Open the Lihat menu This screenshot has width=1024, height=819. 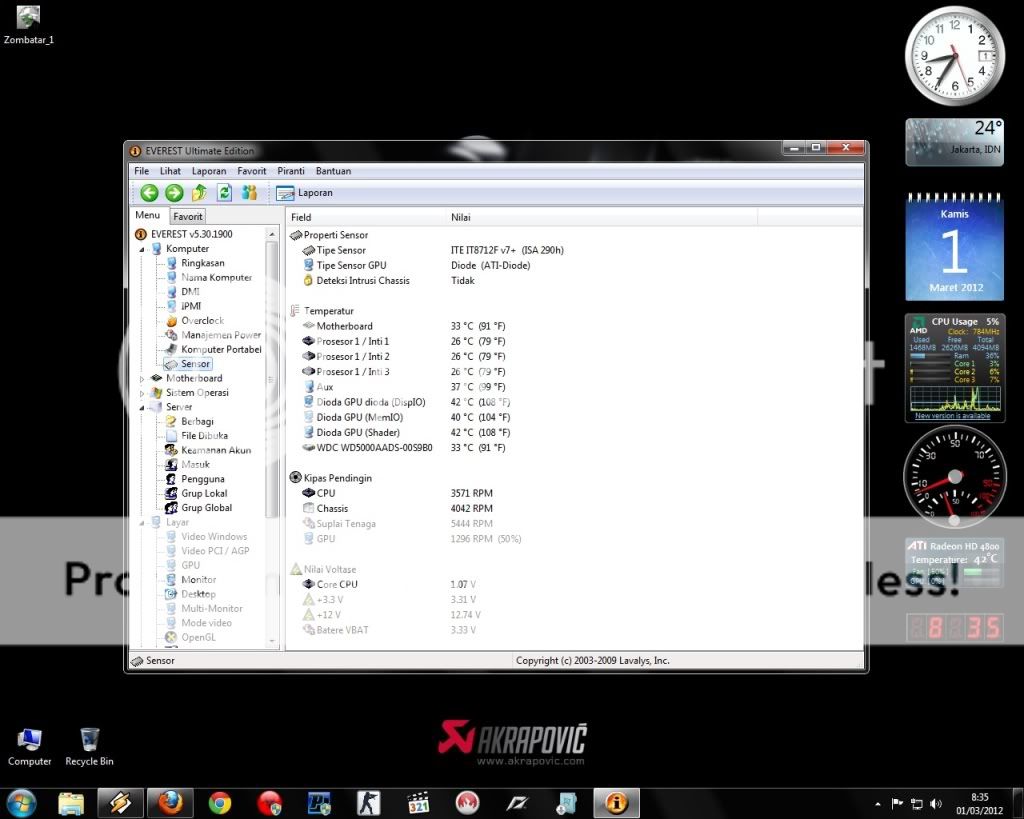(x=170, y=171)
